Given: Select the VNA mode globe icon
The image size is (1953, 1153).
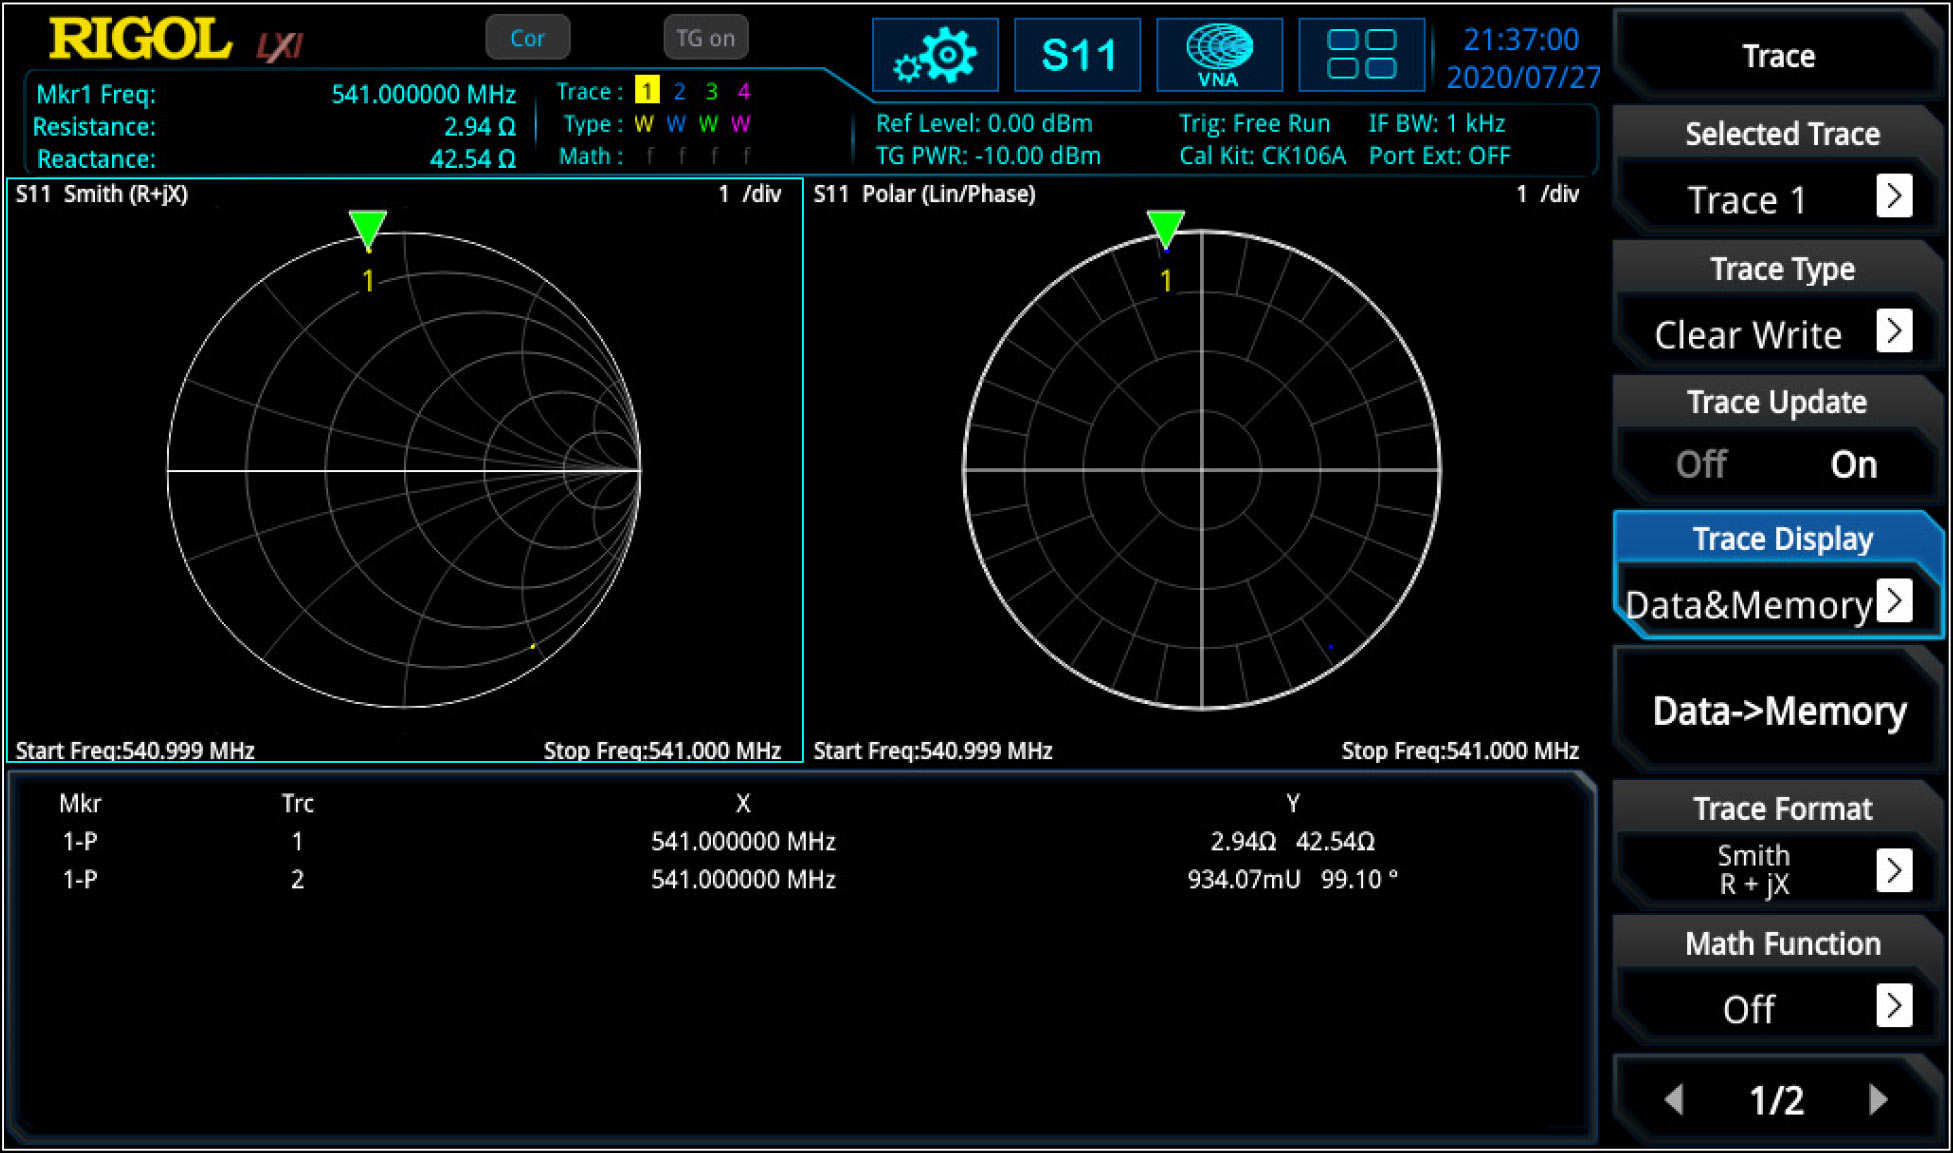Looking at the screenshot, I should [1219, 55].
